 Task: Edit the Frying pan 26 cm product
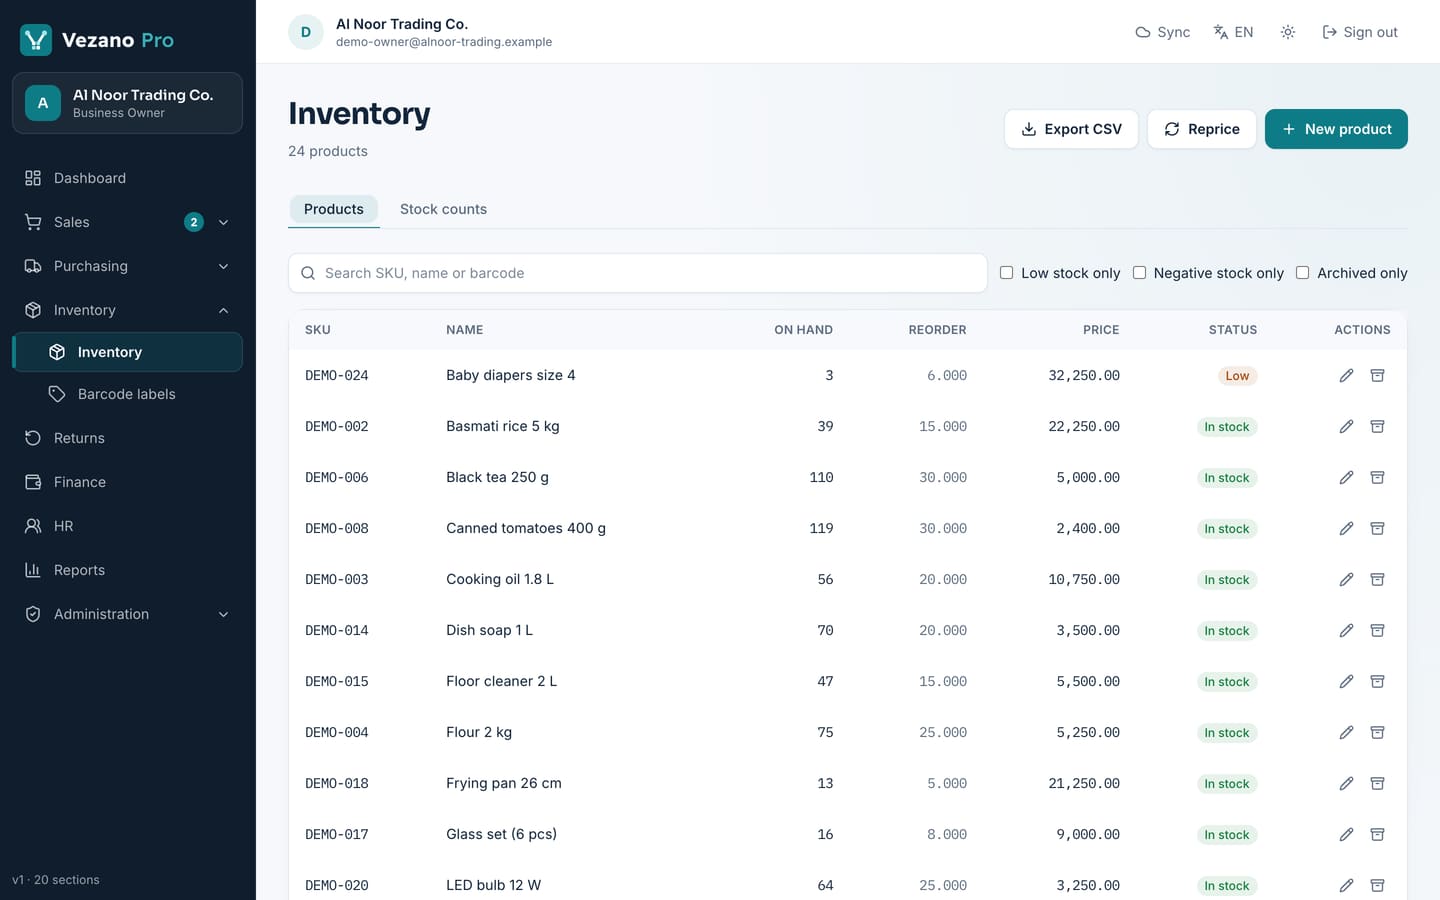click(x=1346, y=784)
